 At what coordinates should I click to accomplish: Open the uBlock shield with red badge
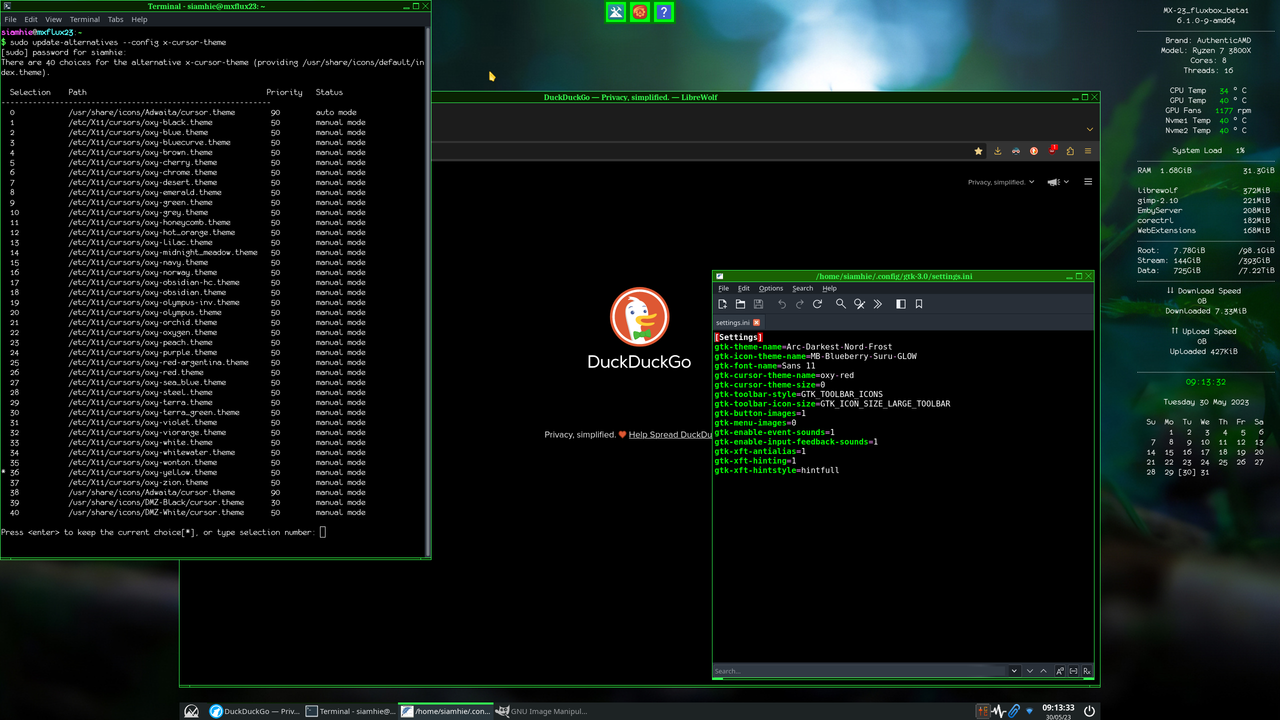click(1052, 151)
